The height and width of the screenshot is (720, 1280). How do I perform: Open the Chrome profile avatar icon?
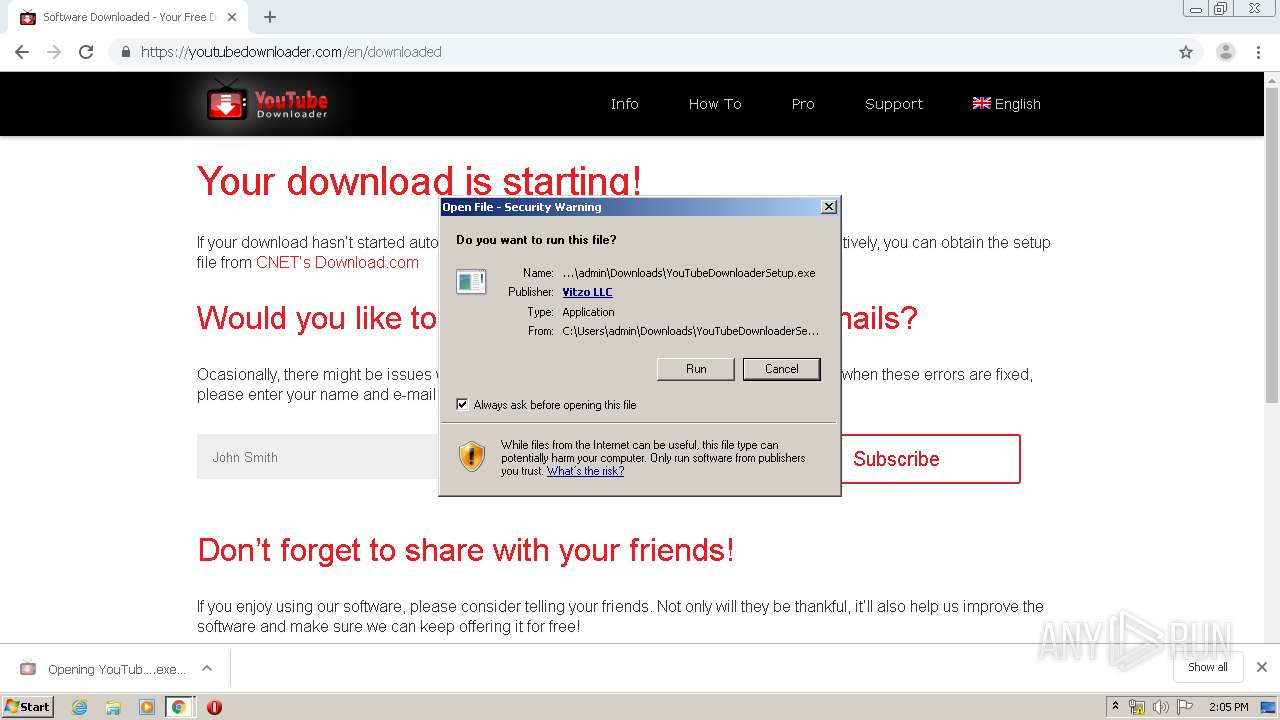[1226, 52]
